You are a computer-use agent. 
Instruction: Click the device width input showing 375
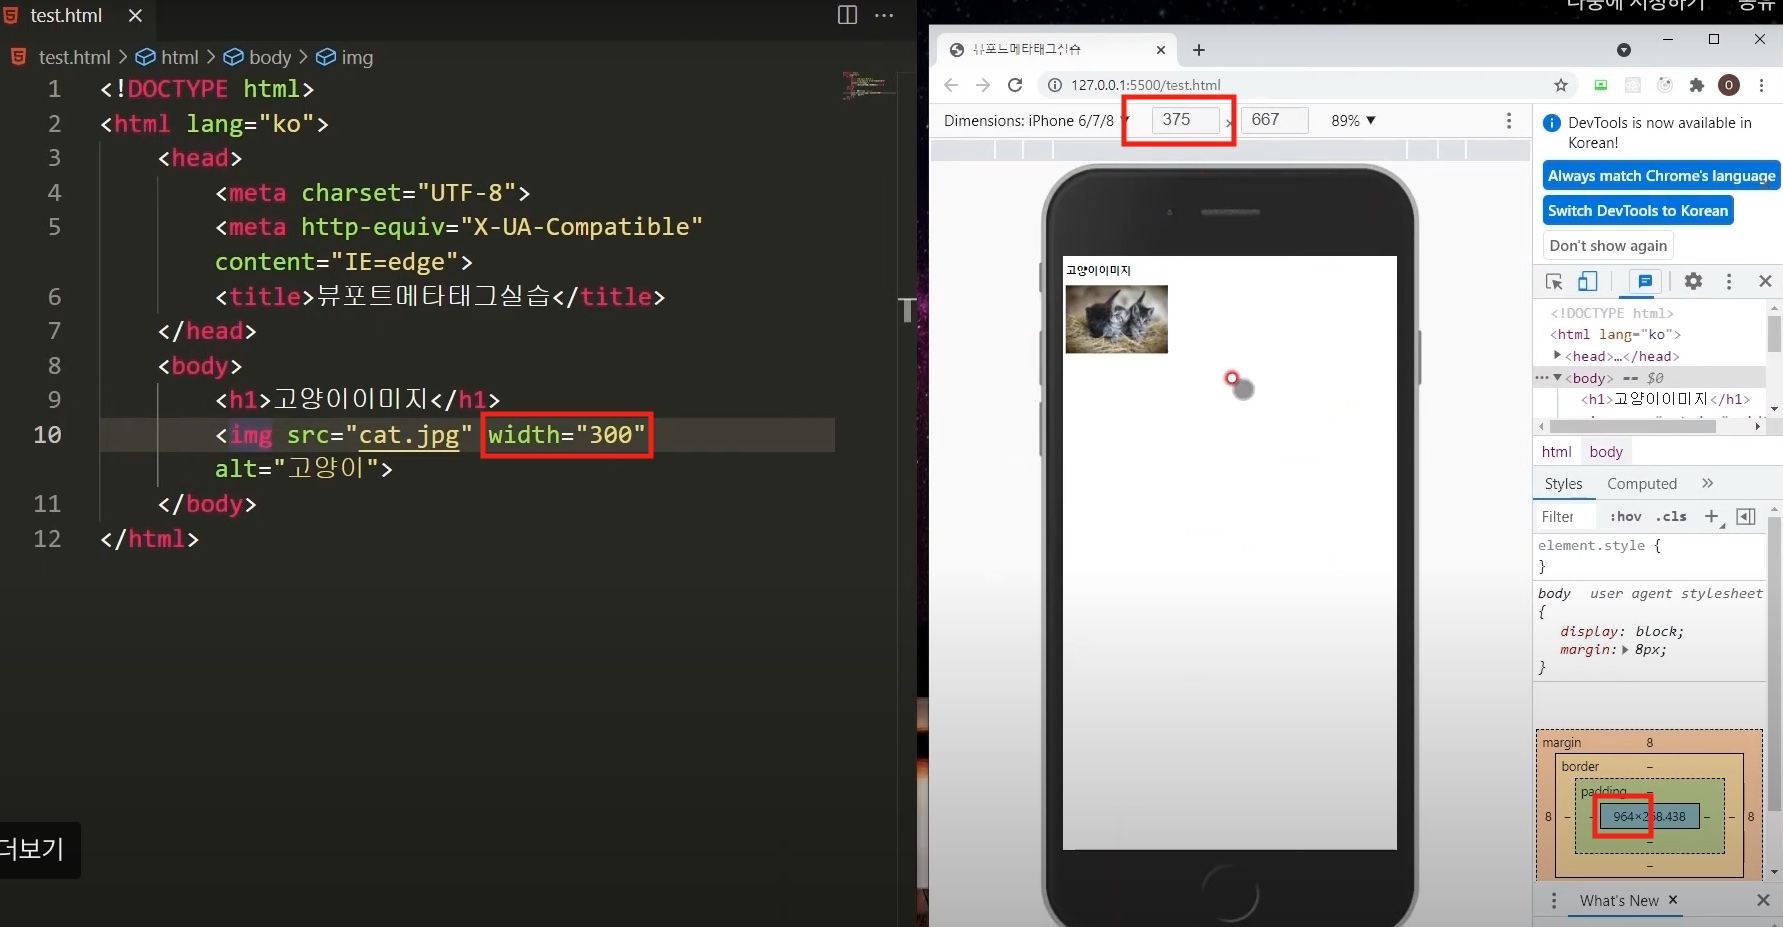point(1186,120)
